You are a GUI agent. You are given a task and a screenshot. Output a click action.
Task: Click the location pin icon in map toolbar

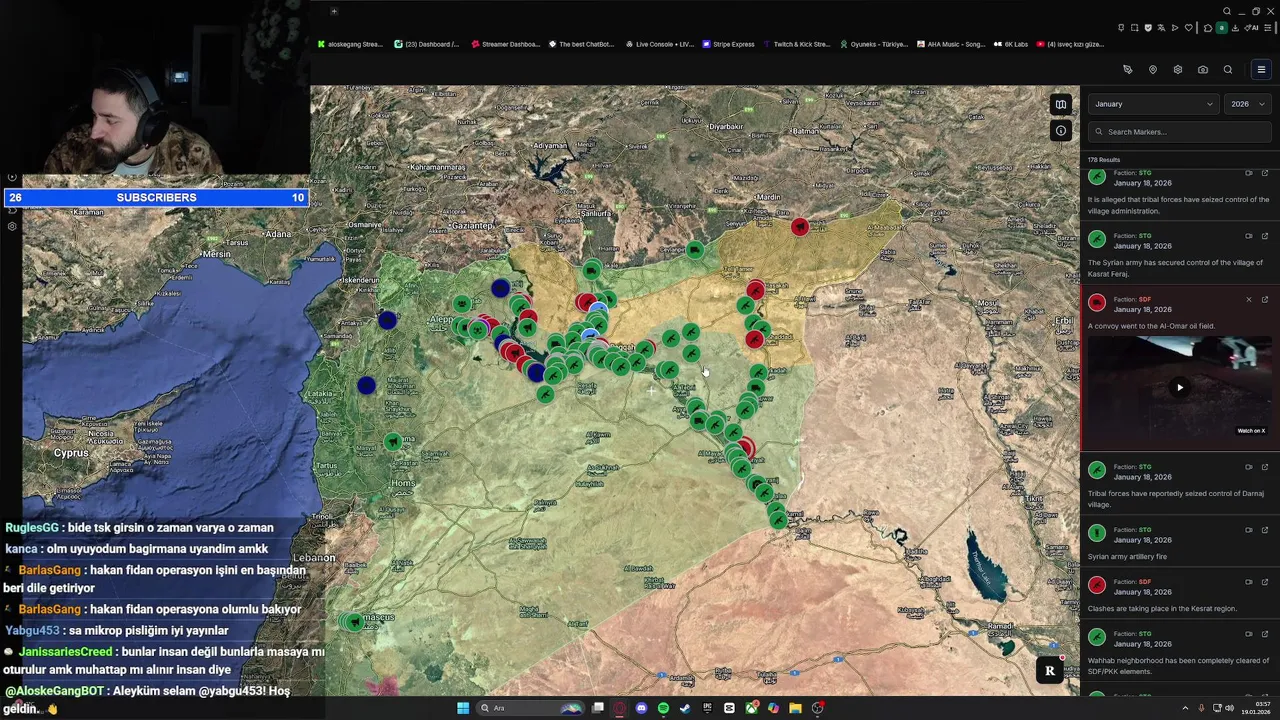[1152, 70]
